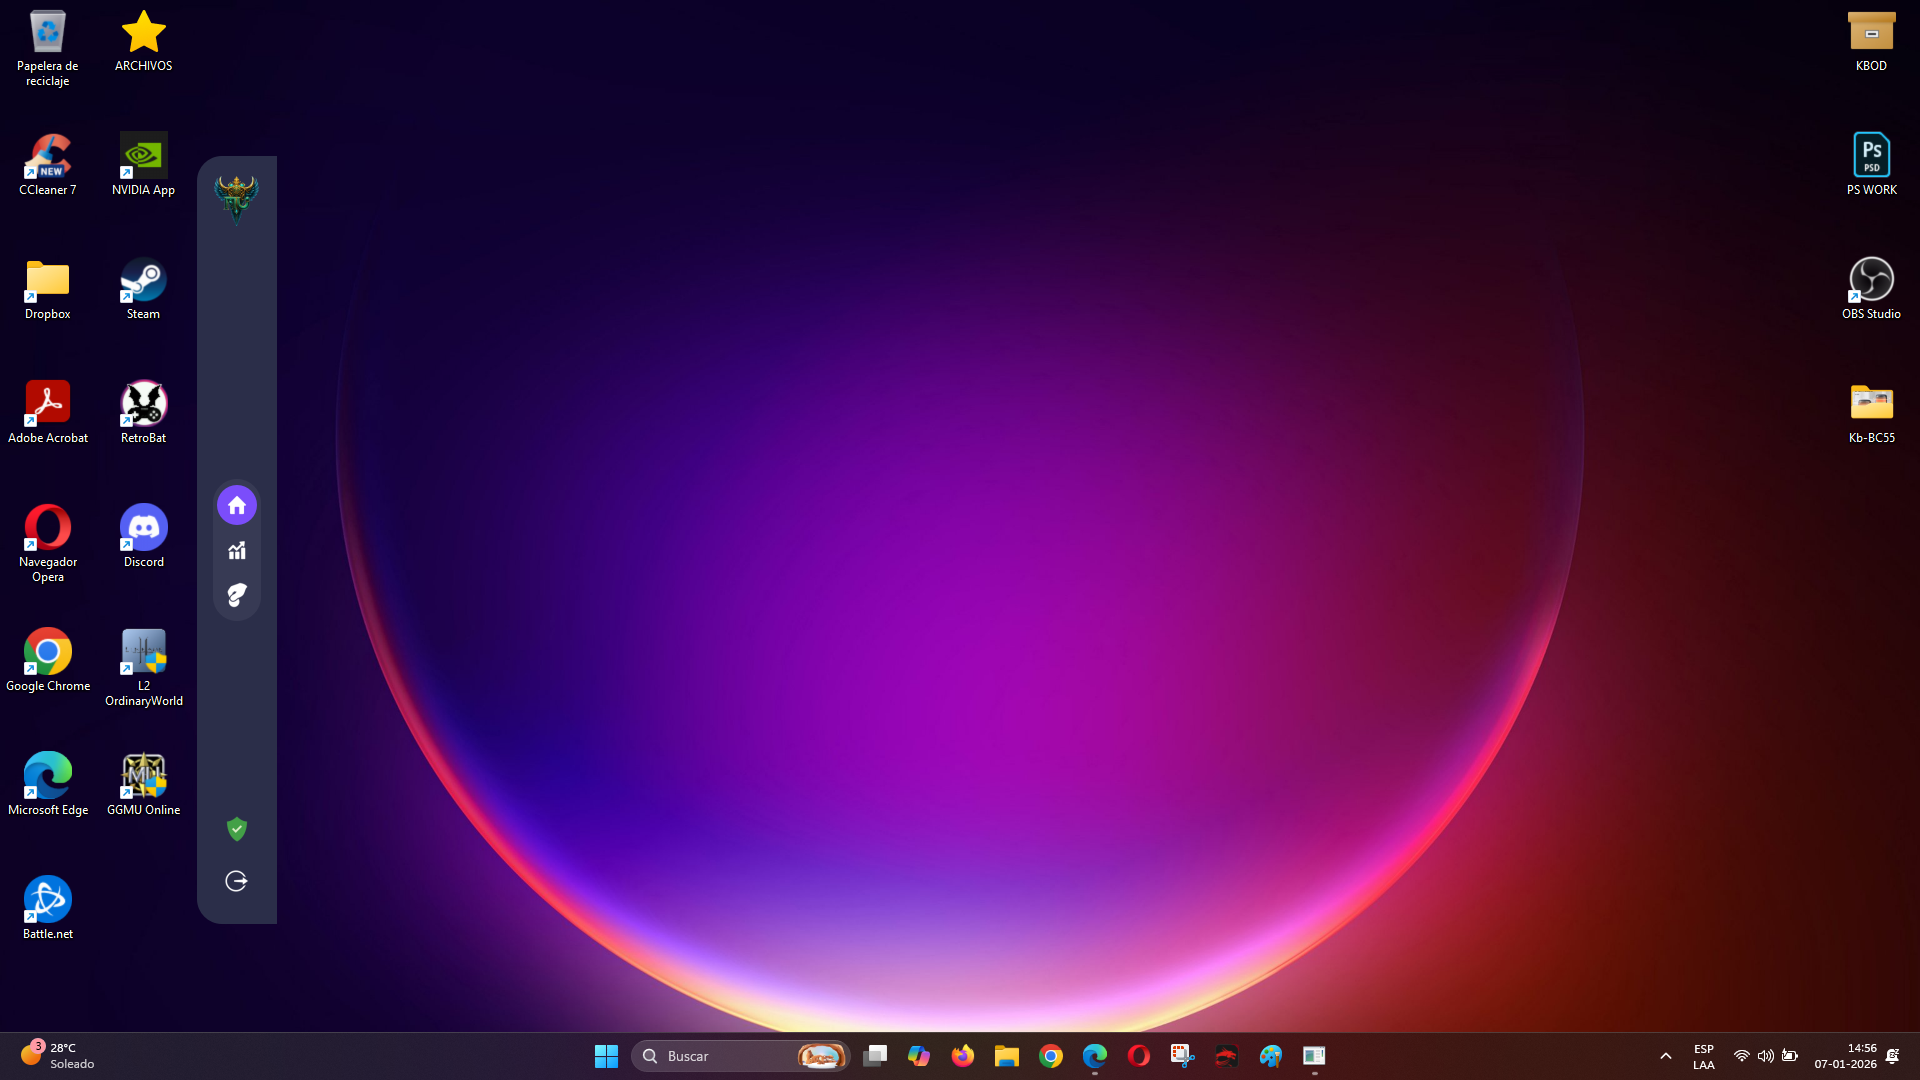Screen dimensions: 1920x1080
Task: Click the home icon in sidebar
Action: pyautogui.click(x=237, y=505)
